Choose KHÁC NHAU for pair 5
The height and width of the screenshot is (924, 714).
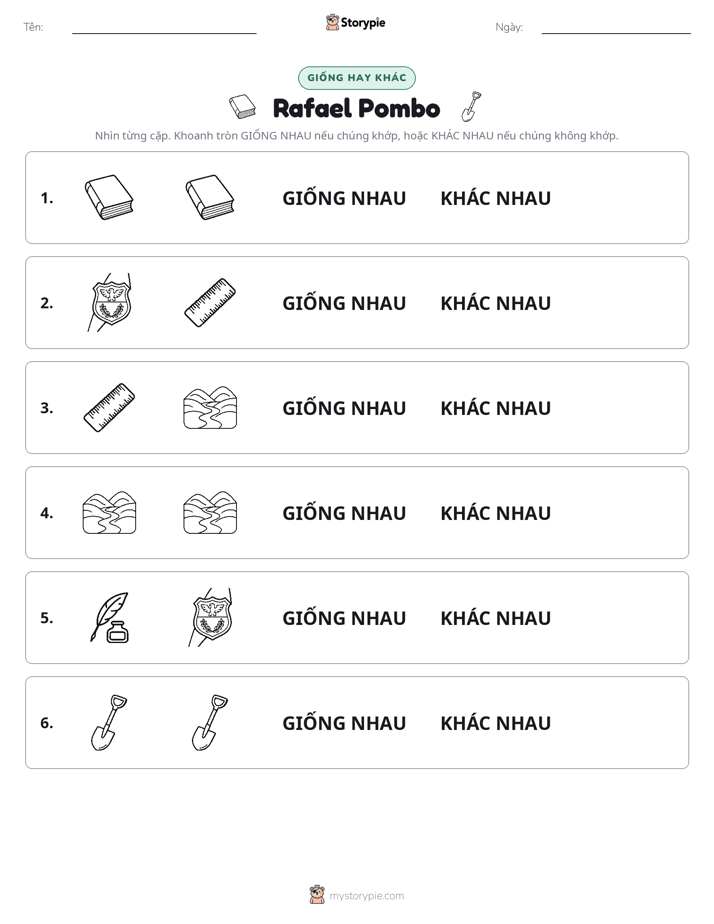coord(495,618)
